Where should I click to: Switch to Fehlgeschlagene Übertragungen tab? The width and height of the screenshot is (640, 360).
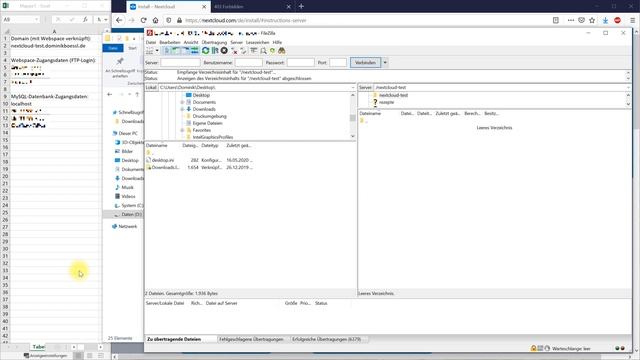[251, 339]
